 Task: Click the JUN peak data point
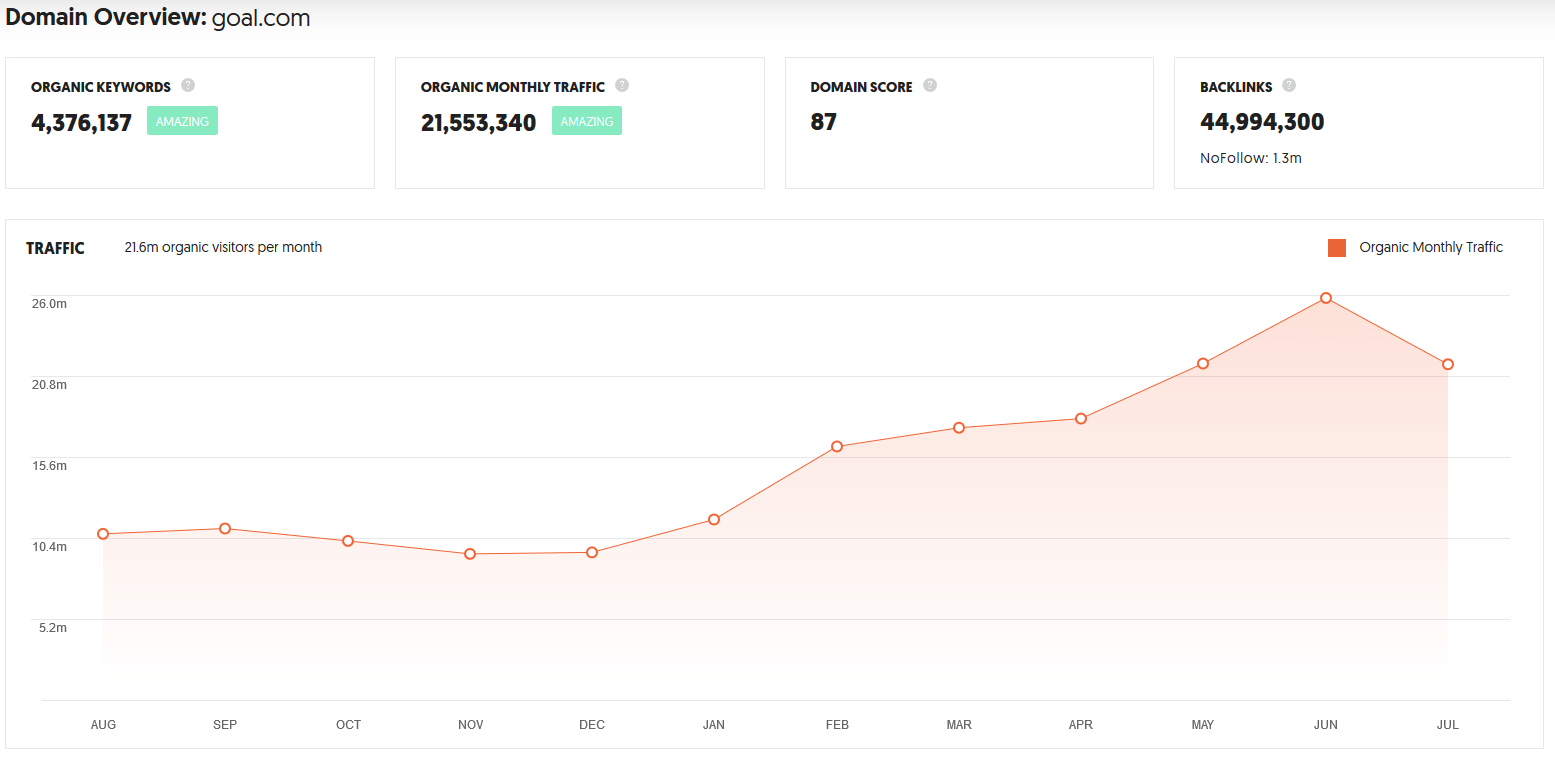point(1326,298)
